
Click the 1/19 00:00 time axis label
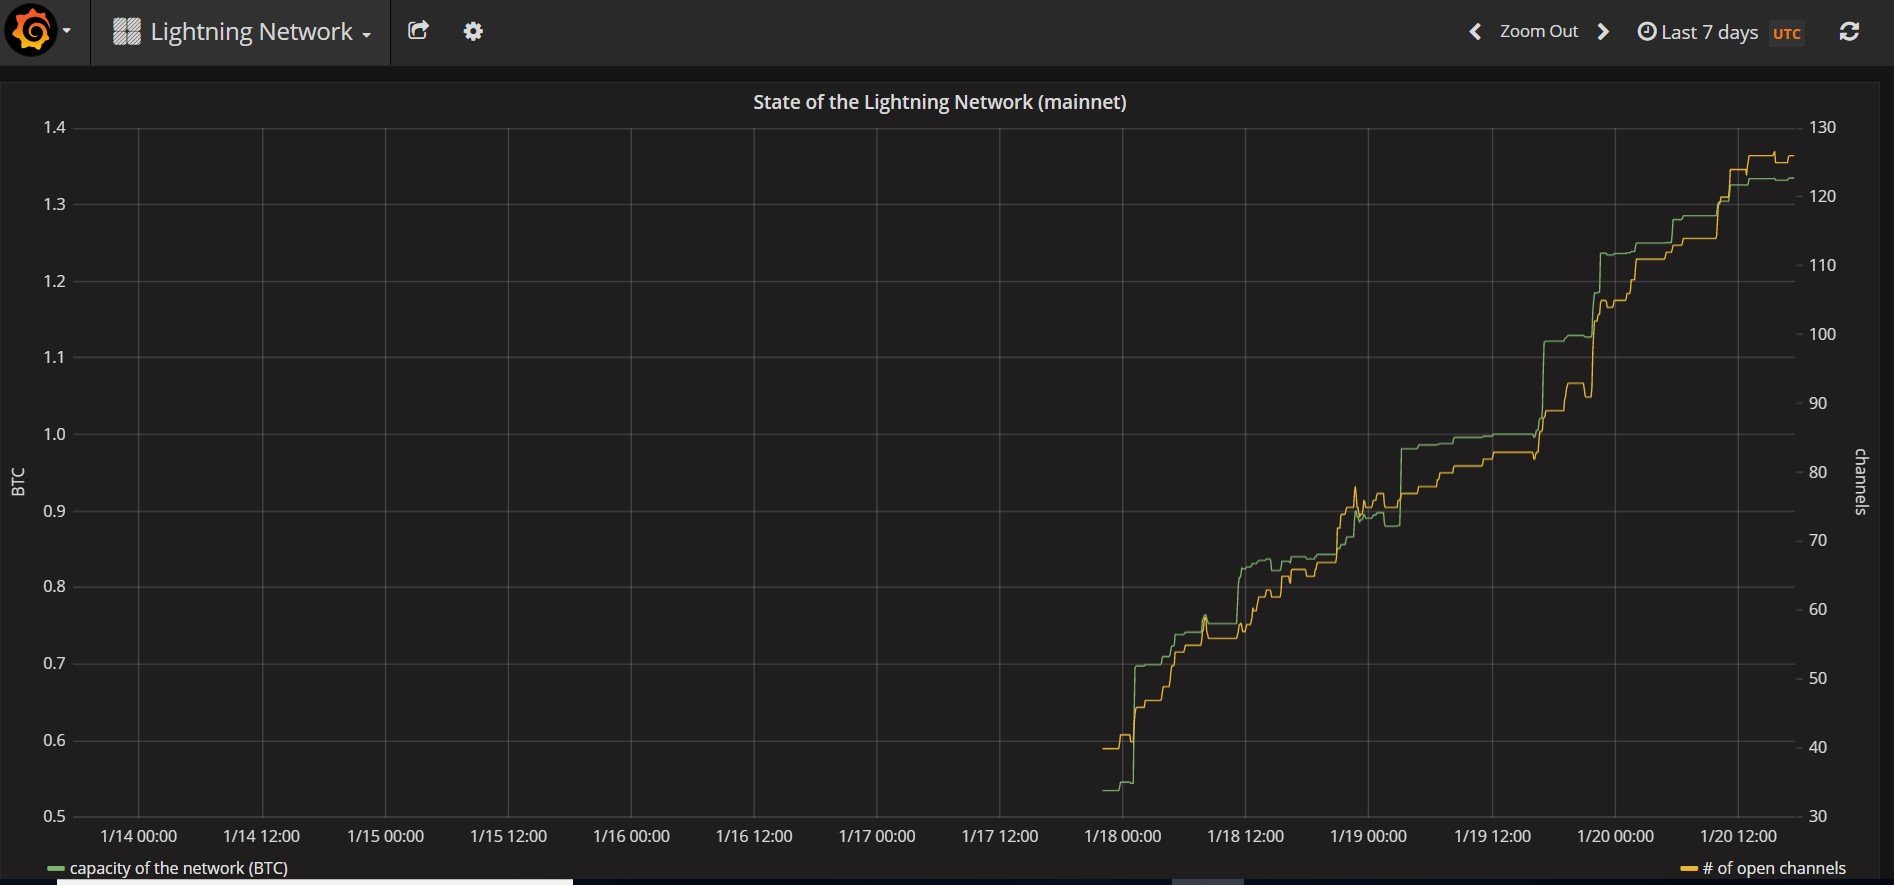(x=1369, y=836)
